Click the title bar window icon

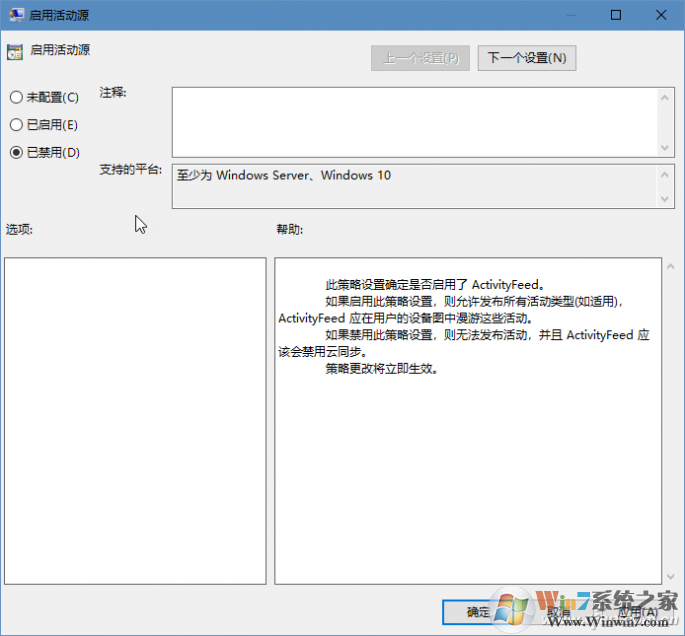pyautogui.click(x=17, y=15)
